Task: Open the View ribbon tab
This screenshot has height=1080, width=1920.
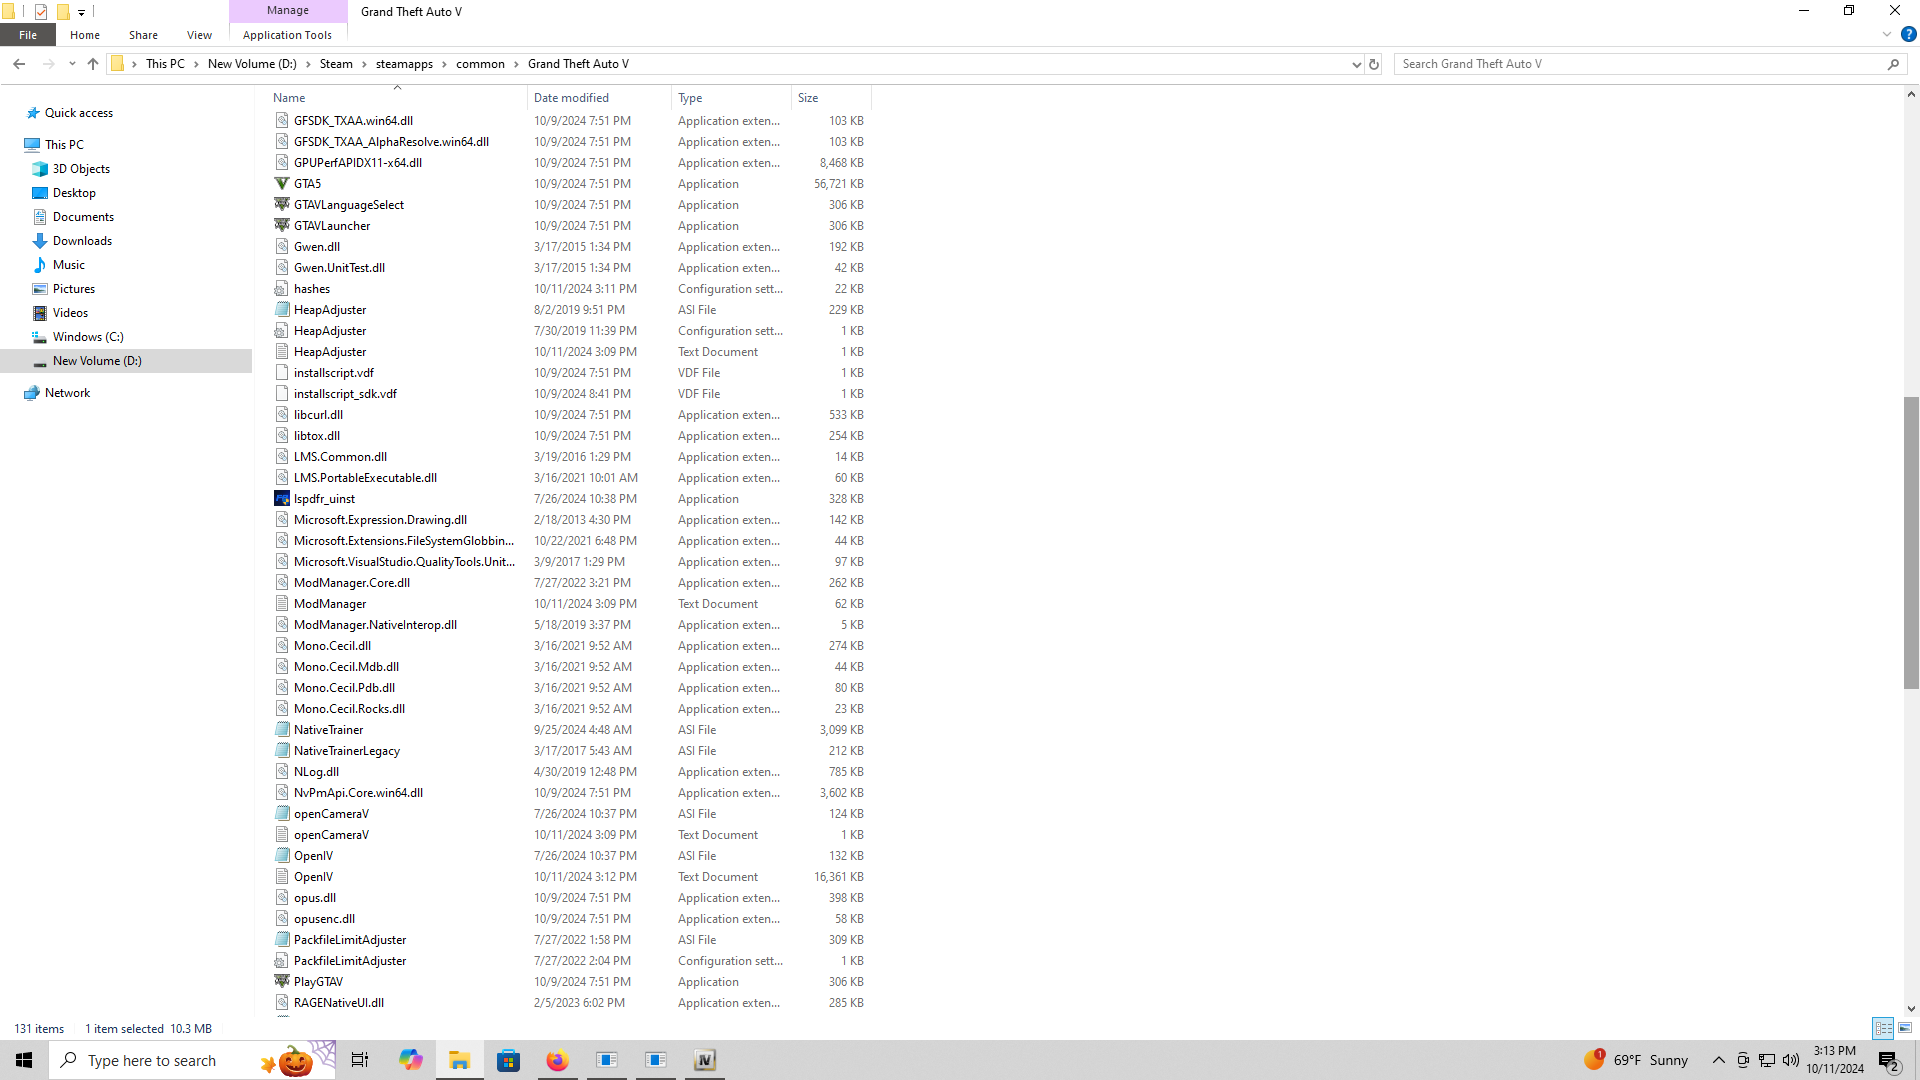Action: point(199,35)
